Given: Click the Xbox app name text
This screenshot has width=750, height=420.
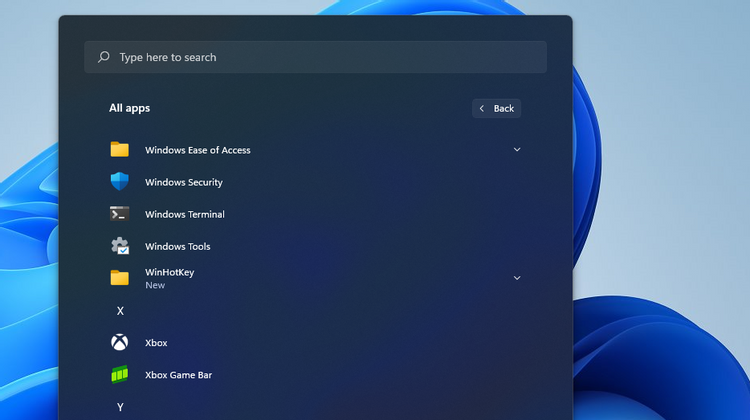Looking at the screenshot, I should [156, 343].
